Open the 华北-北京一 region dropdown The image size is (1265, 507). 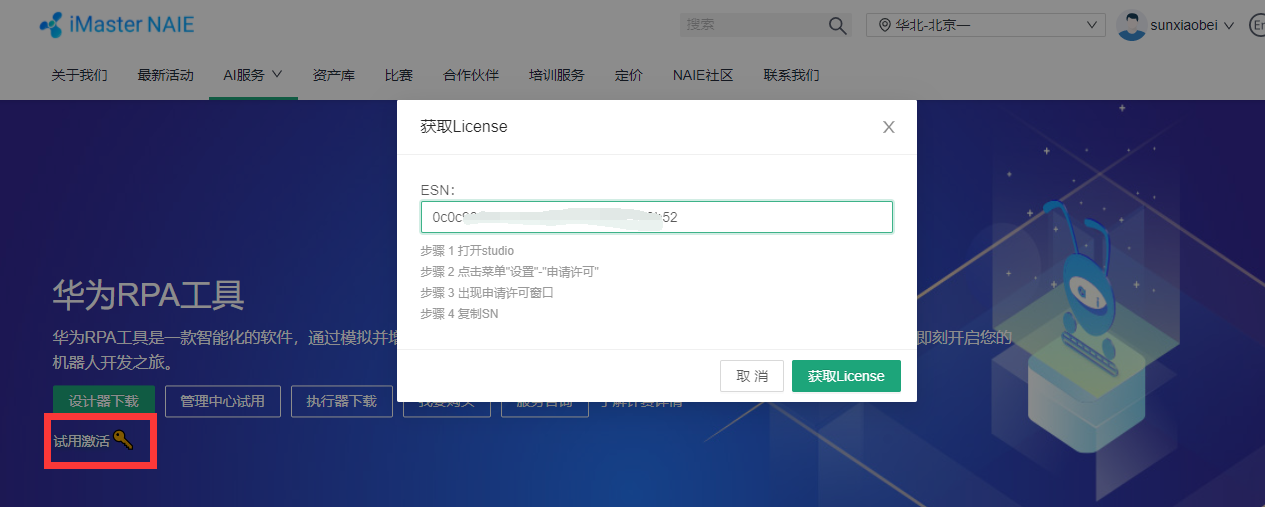pyautogui.click(x=986, y=25)
